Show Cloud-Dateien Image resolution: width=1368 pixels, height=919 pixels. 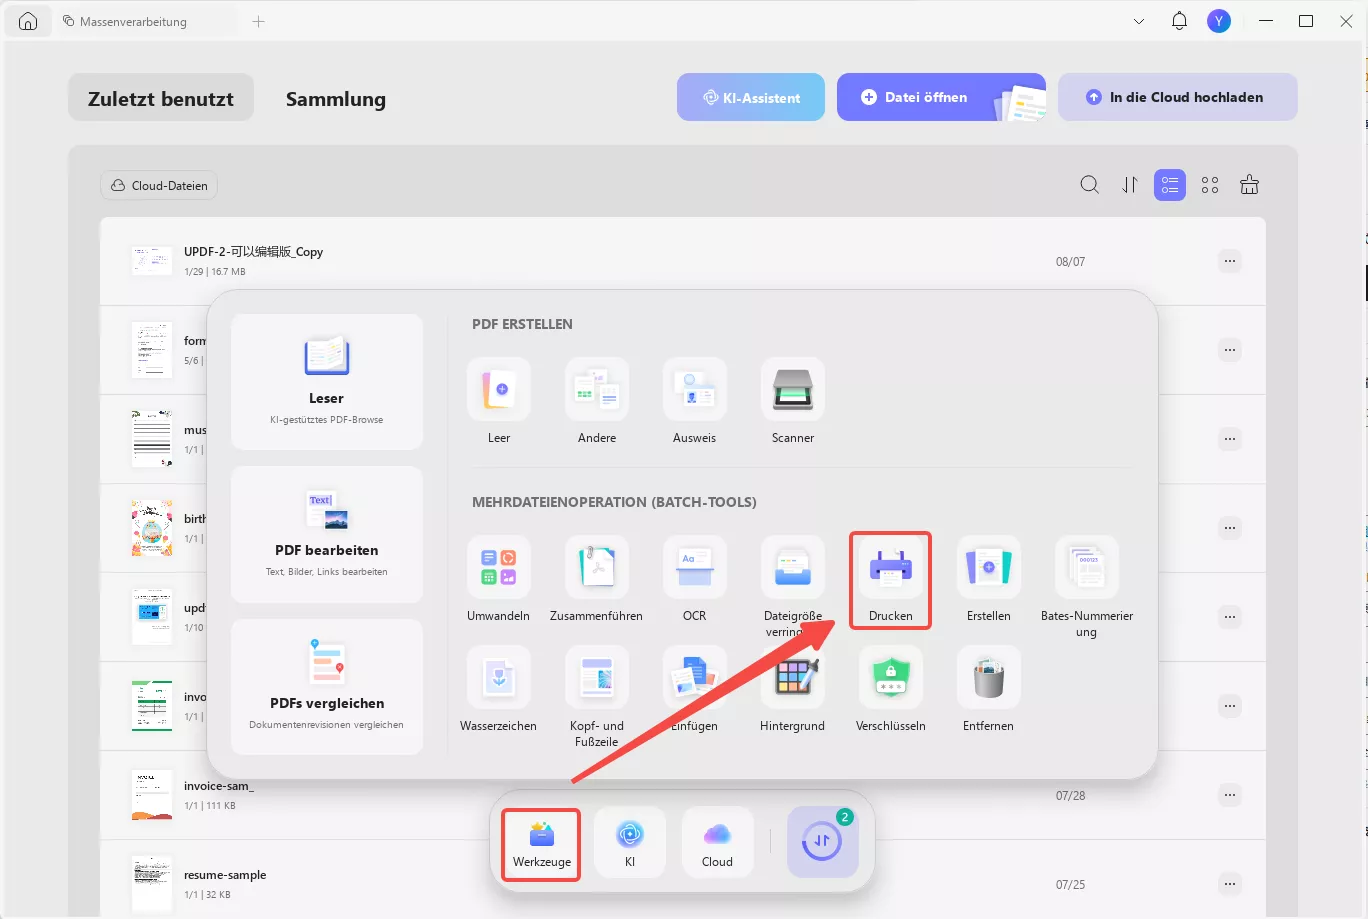(x=159, y=185)
